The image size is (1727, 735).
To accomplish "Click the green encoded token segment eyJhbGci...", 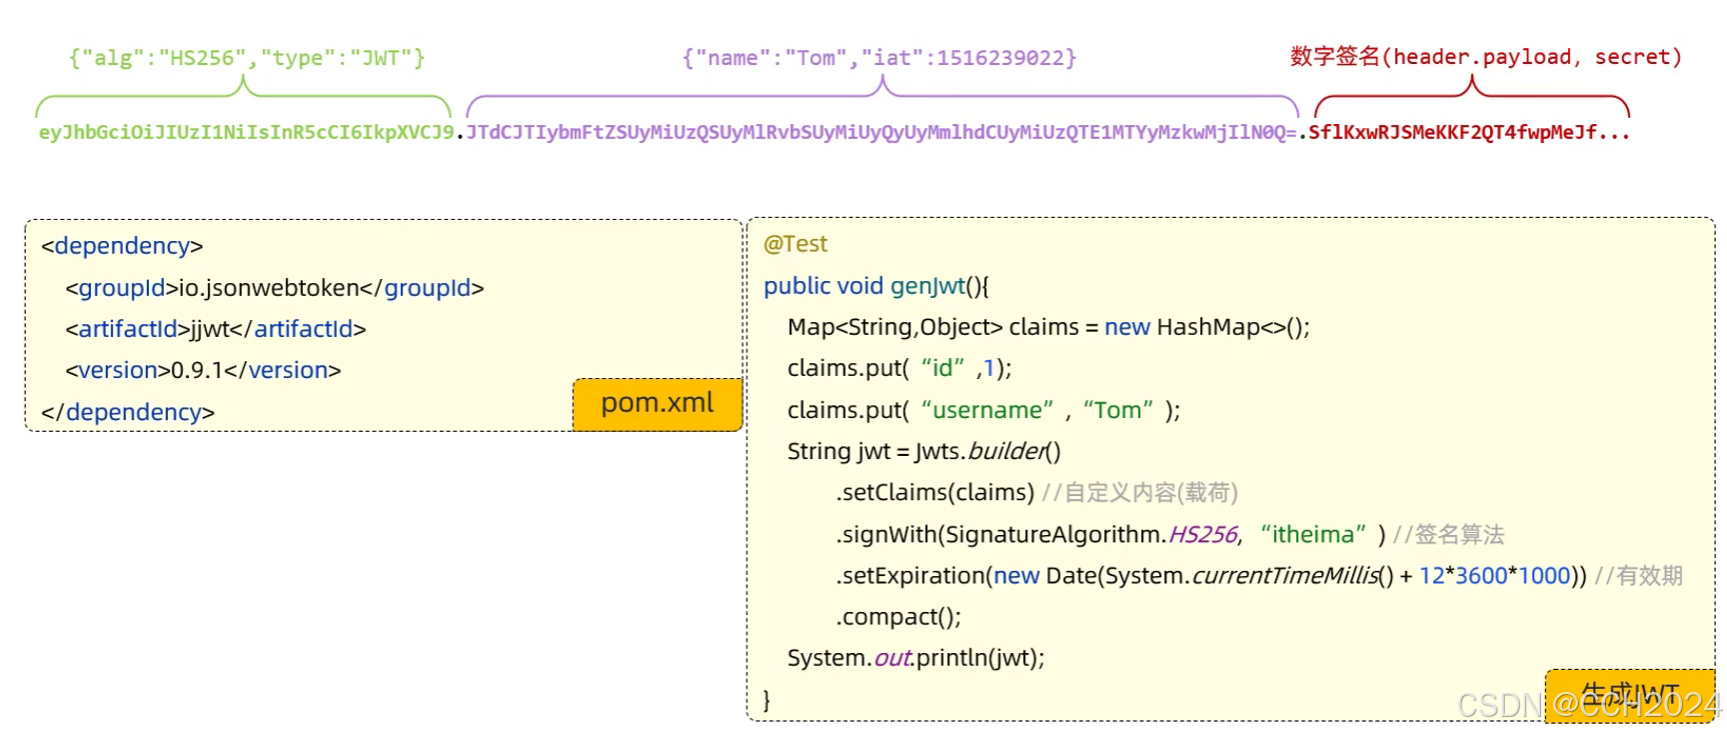I will click(x=246, y=133).
